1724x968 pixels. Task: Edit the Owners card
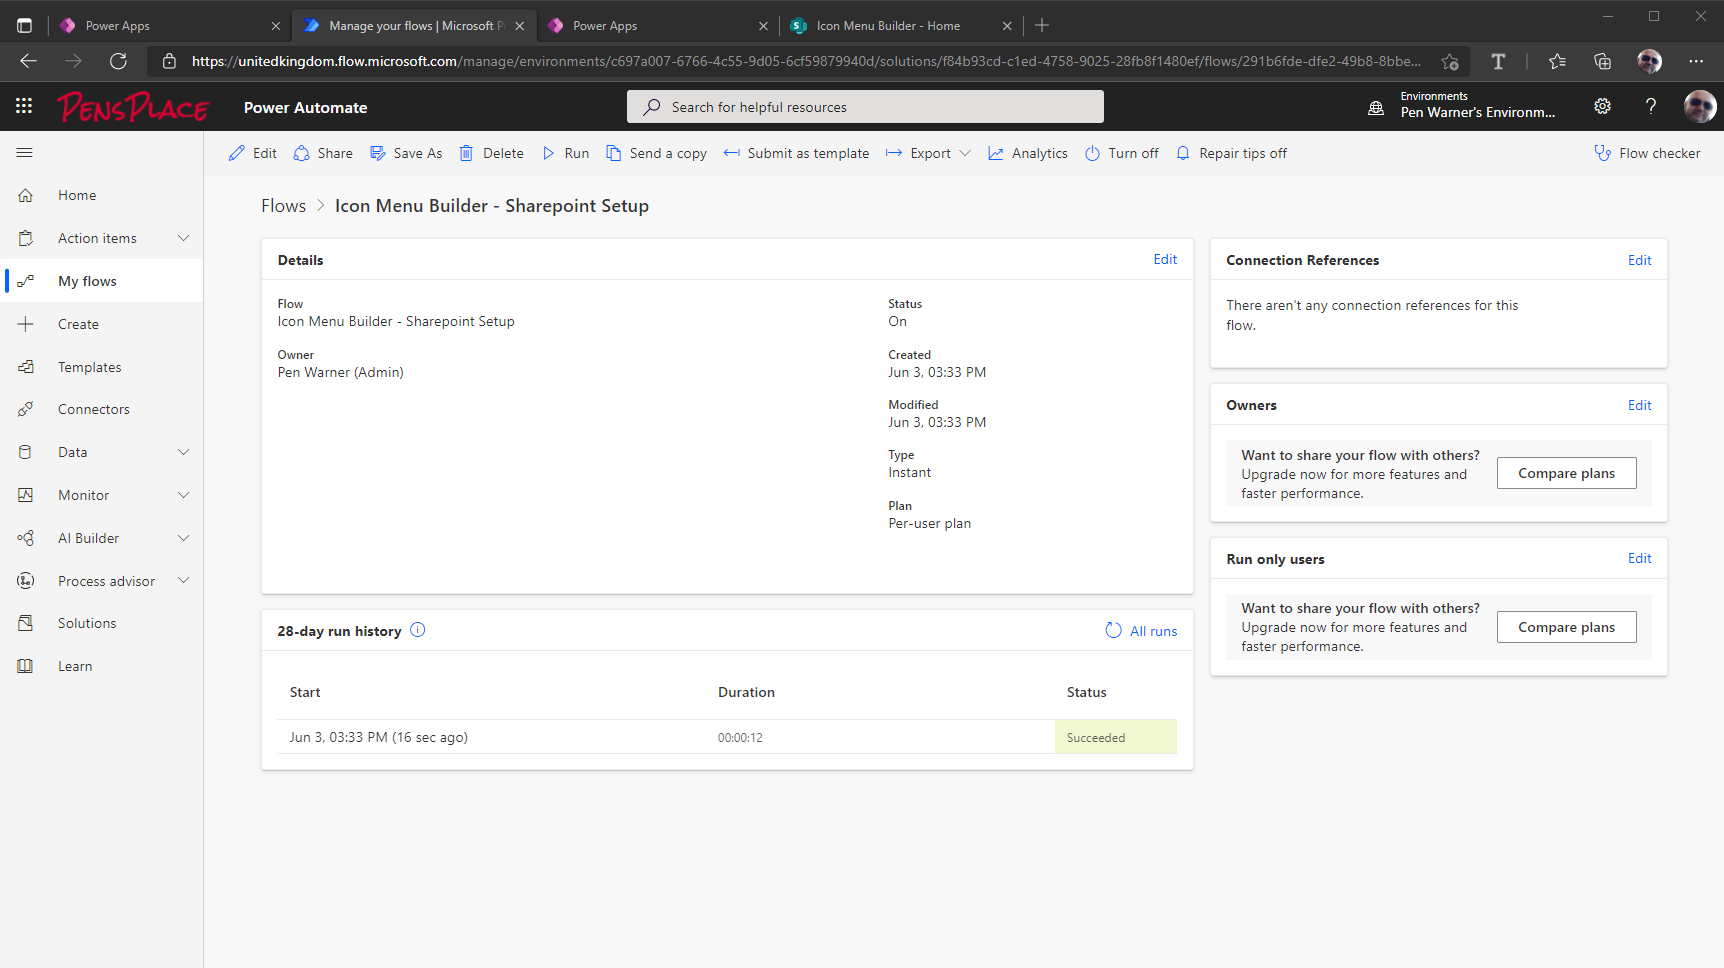tap(1639, 405)
